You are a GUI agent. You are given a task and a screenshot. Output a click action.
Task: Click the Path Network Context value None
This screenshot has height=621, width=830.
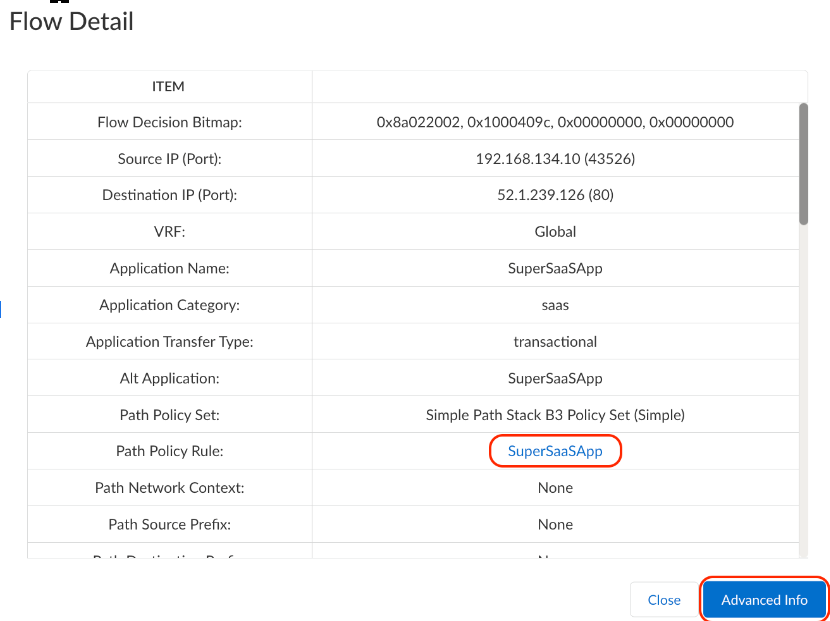pyautogui.click(x=555, y=487)
